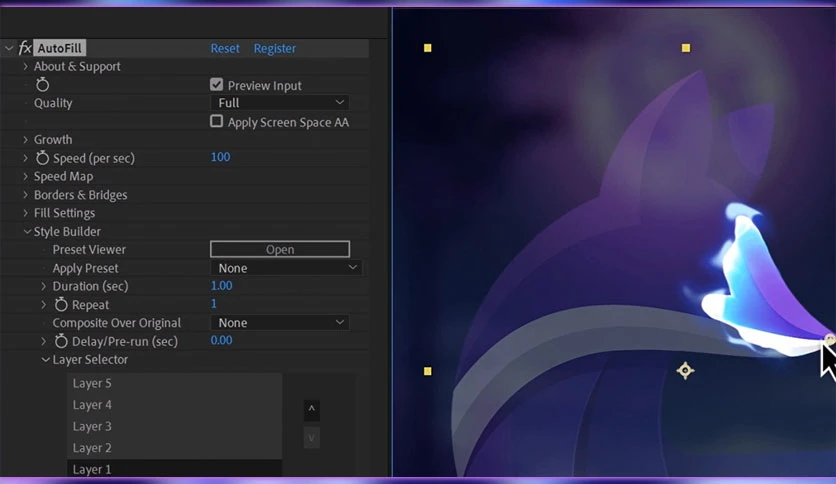Image resolution: width=836 pixels, height=484 pixels.
Task: Move Layer down with the v button
Action: 312,438
